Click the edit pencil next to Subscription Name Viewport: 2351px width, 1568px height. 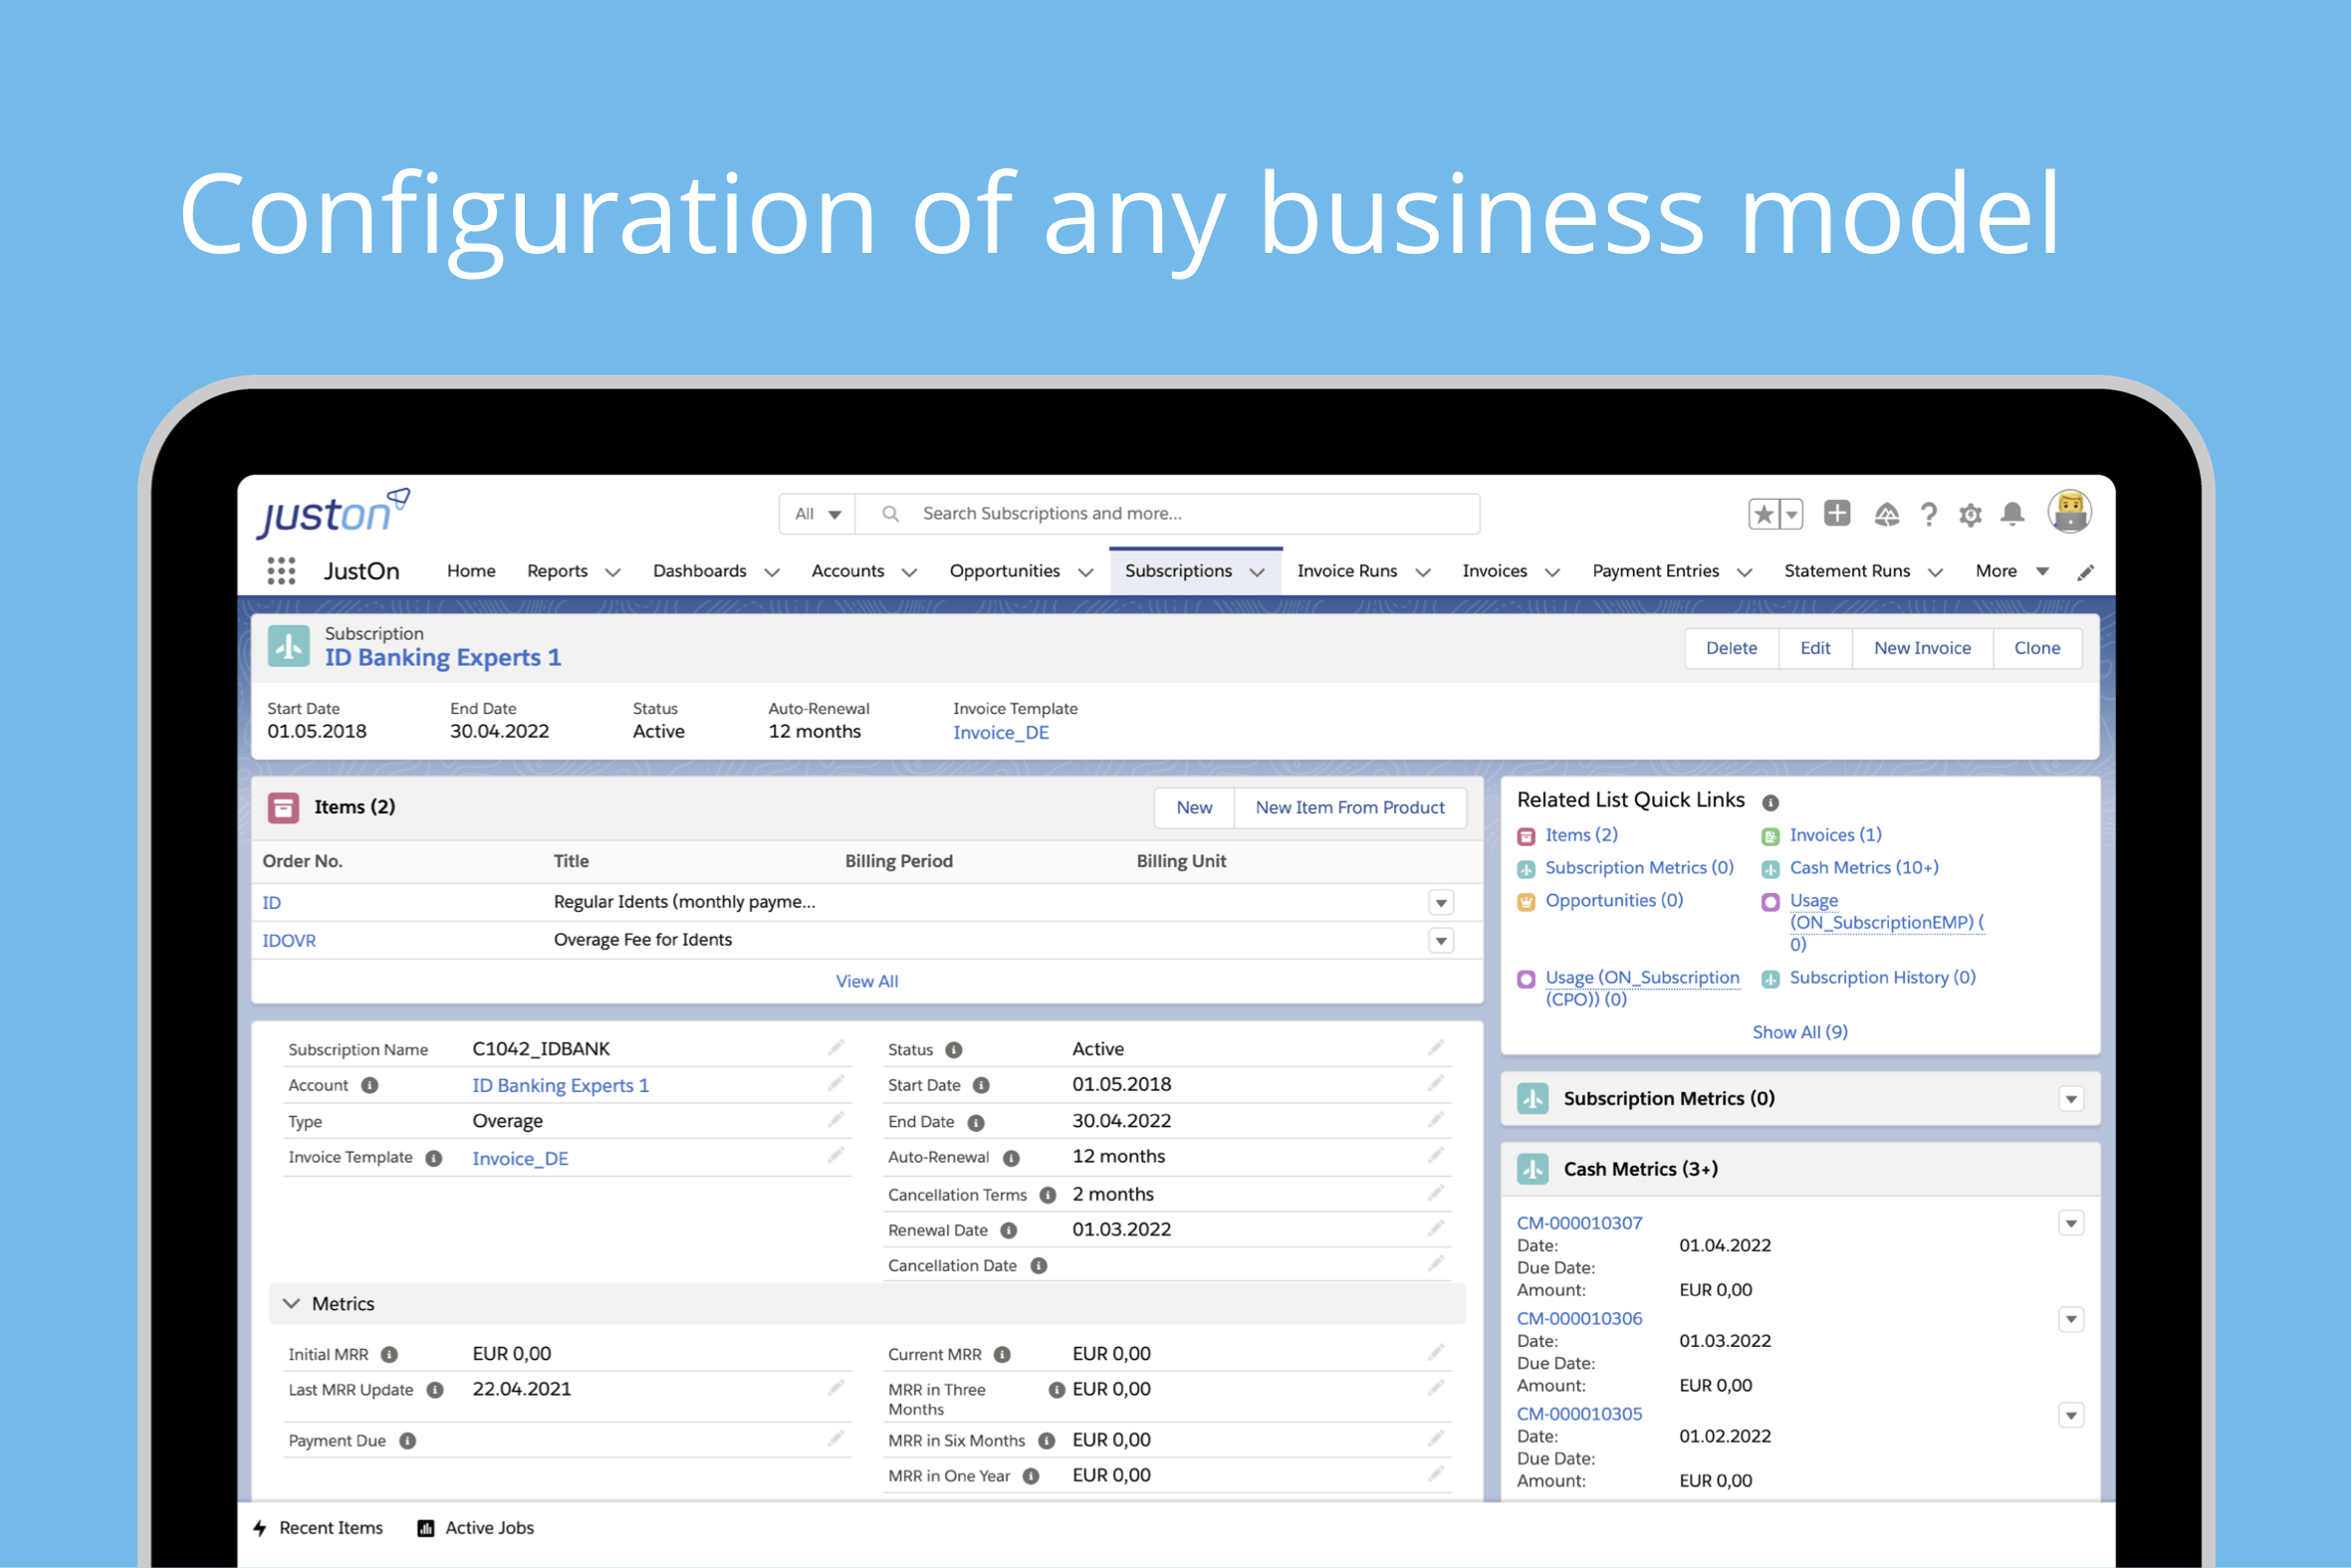pyautogui.click(x=836, y=1047)
